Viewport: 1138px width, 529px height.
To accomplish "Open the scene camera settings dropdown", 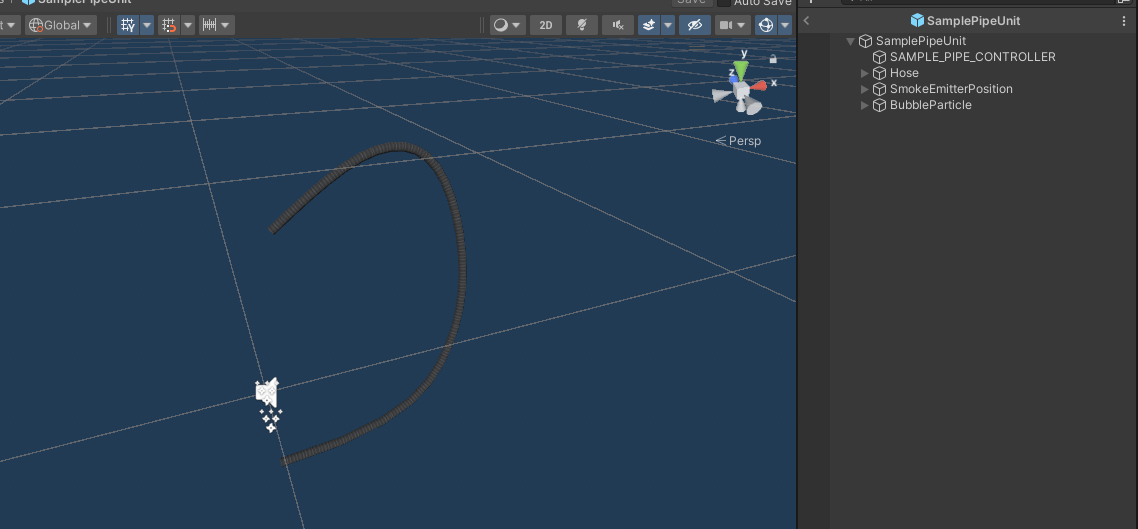I will (x=732, y=25).
